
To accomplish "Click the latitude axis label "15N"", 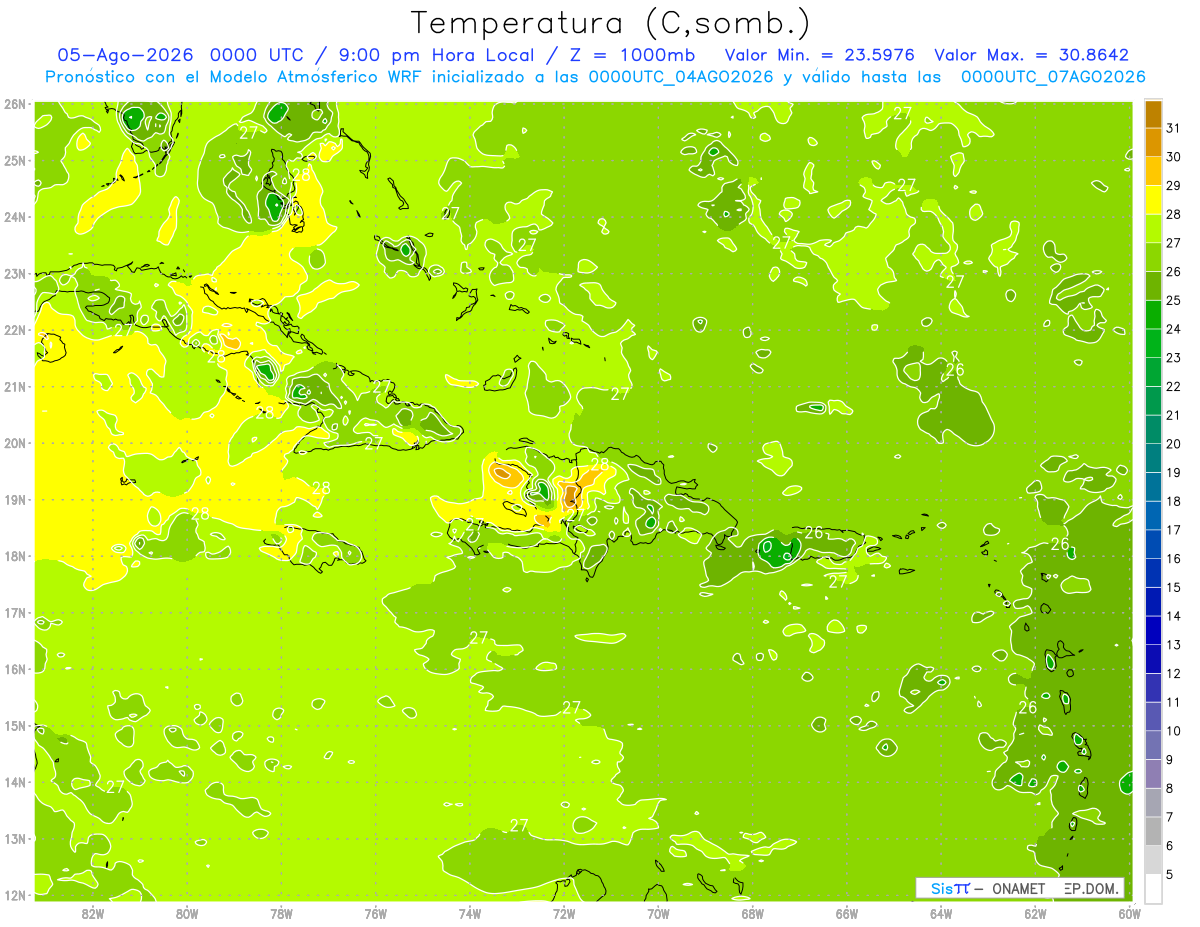I will (x=15, y=726).
